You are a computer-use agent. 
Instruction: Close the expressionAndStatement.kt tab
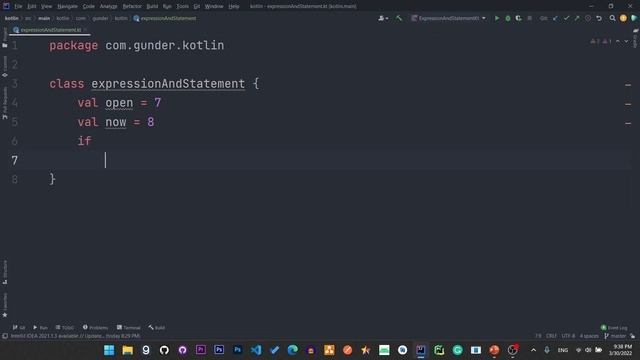click(85, 30)
